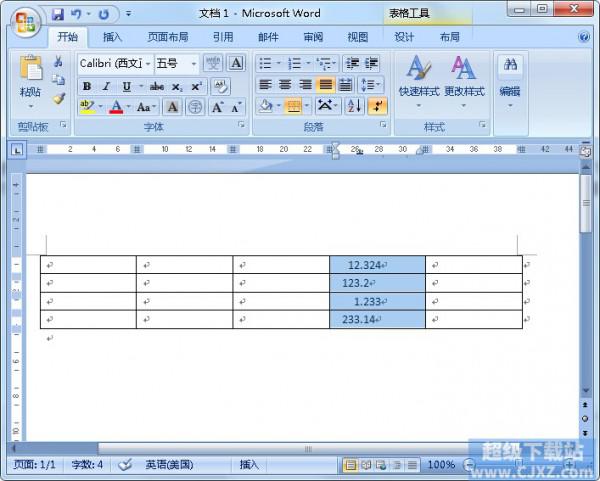Redo the last action
Screen dimensions: 600x481
(103, 15)
